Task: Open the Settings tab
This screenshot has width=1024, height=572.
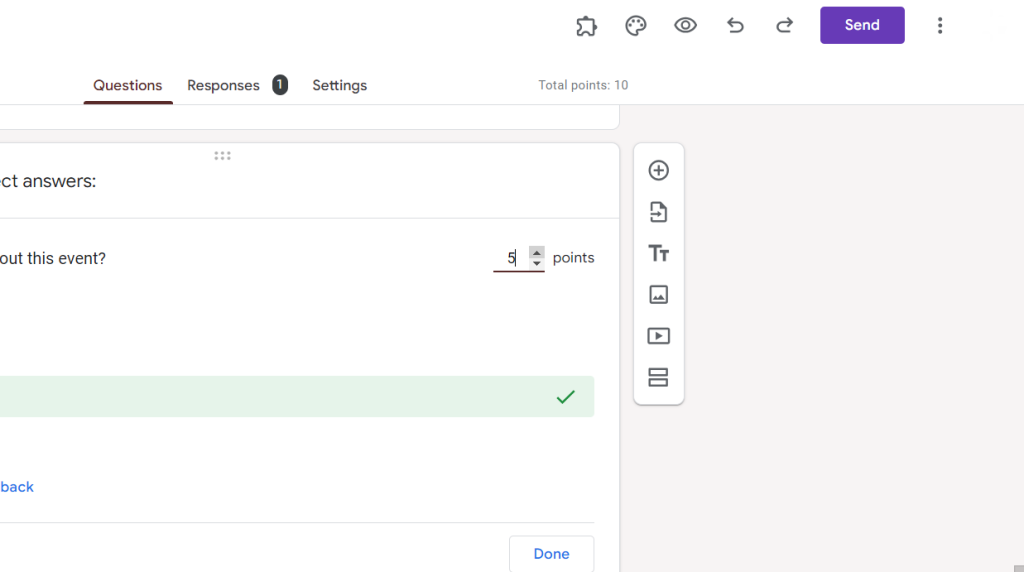Action: (x=340, y=86)
